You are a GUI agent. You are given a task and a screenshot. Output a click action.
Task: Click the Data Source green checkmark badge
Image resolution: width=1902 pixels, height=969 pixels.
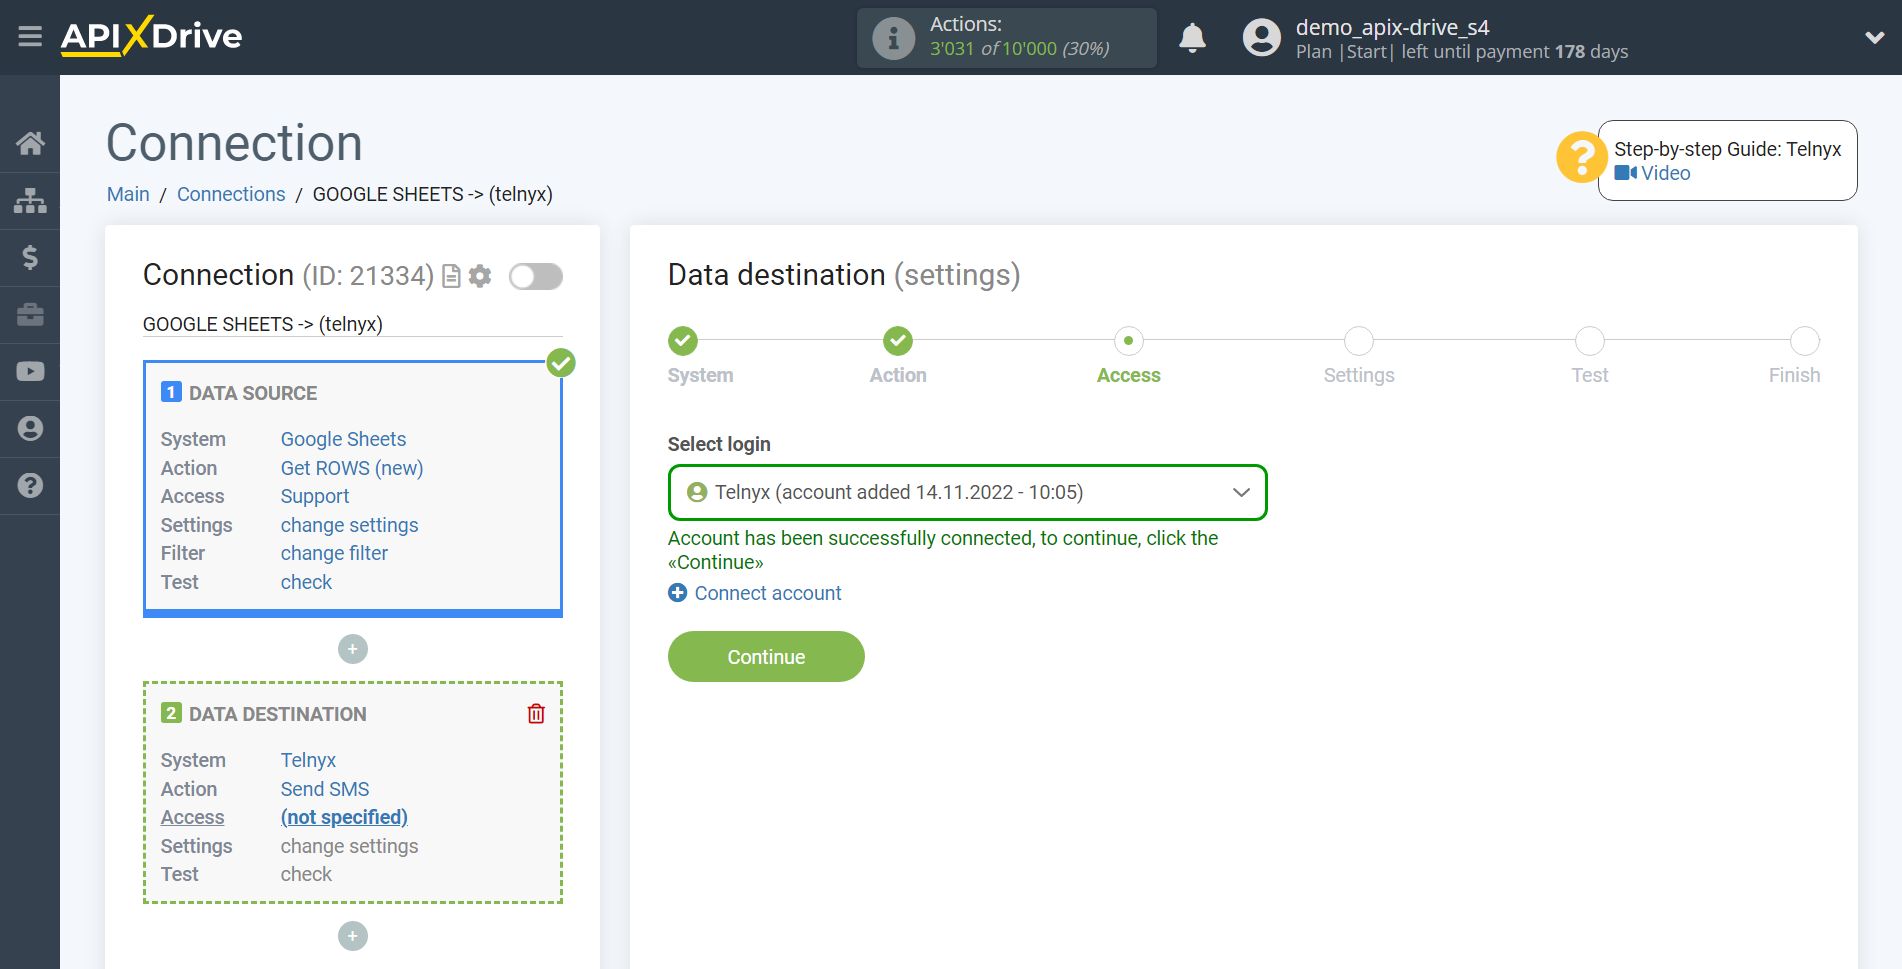pos(561,363)
